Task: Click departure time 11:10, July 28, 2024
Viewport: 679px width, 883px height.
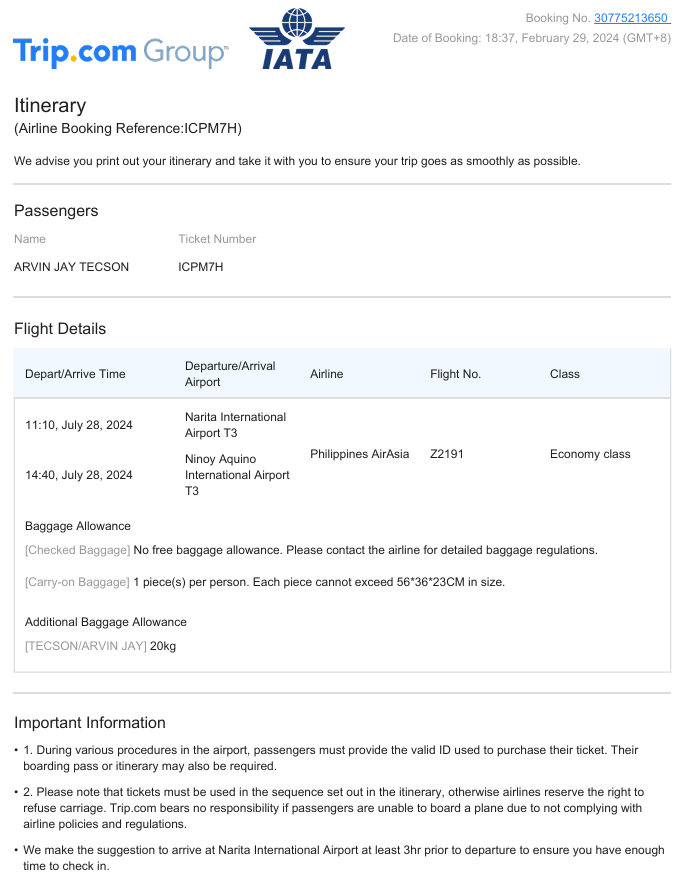Action: (x=79, y=425)
